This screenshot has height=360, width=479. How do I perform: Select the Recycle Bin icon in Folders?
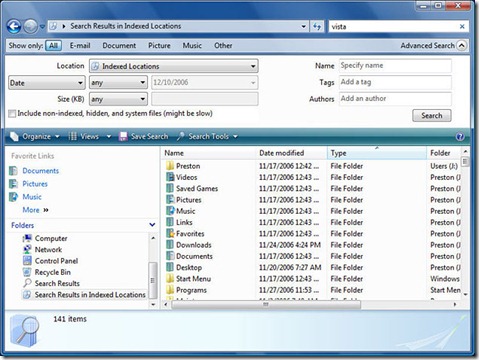(x=27, y=272)
